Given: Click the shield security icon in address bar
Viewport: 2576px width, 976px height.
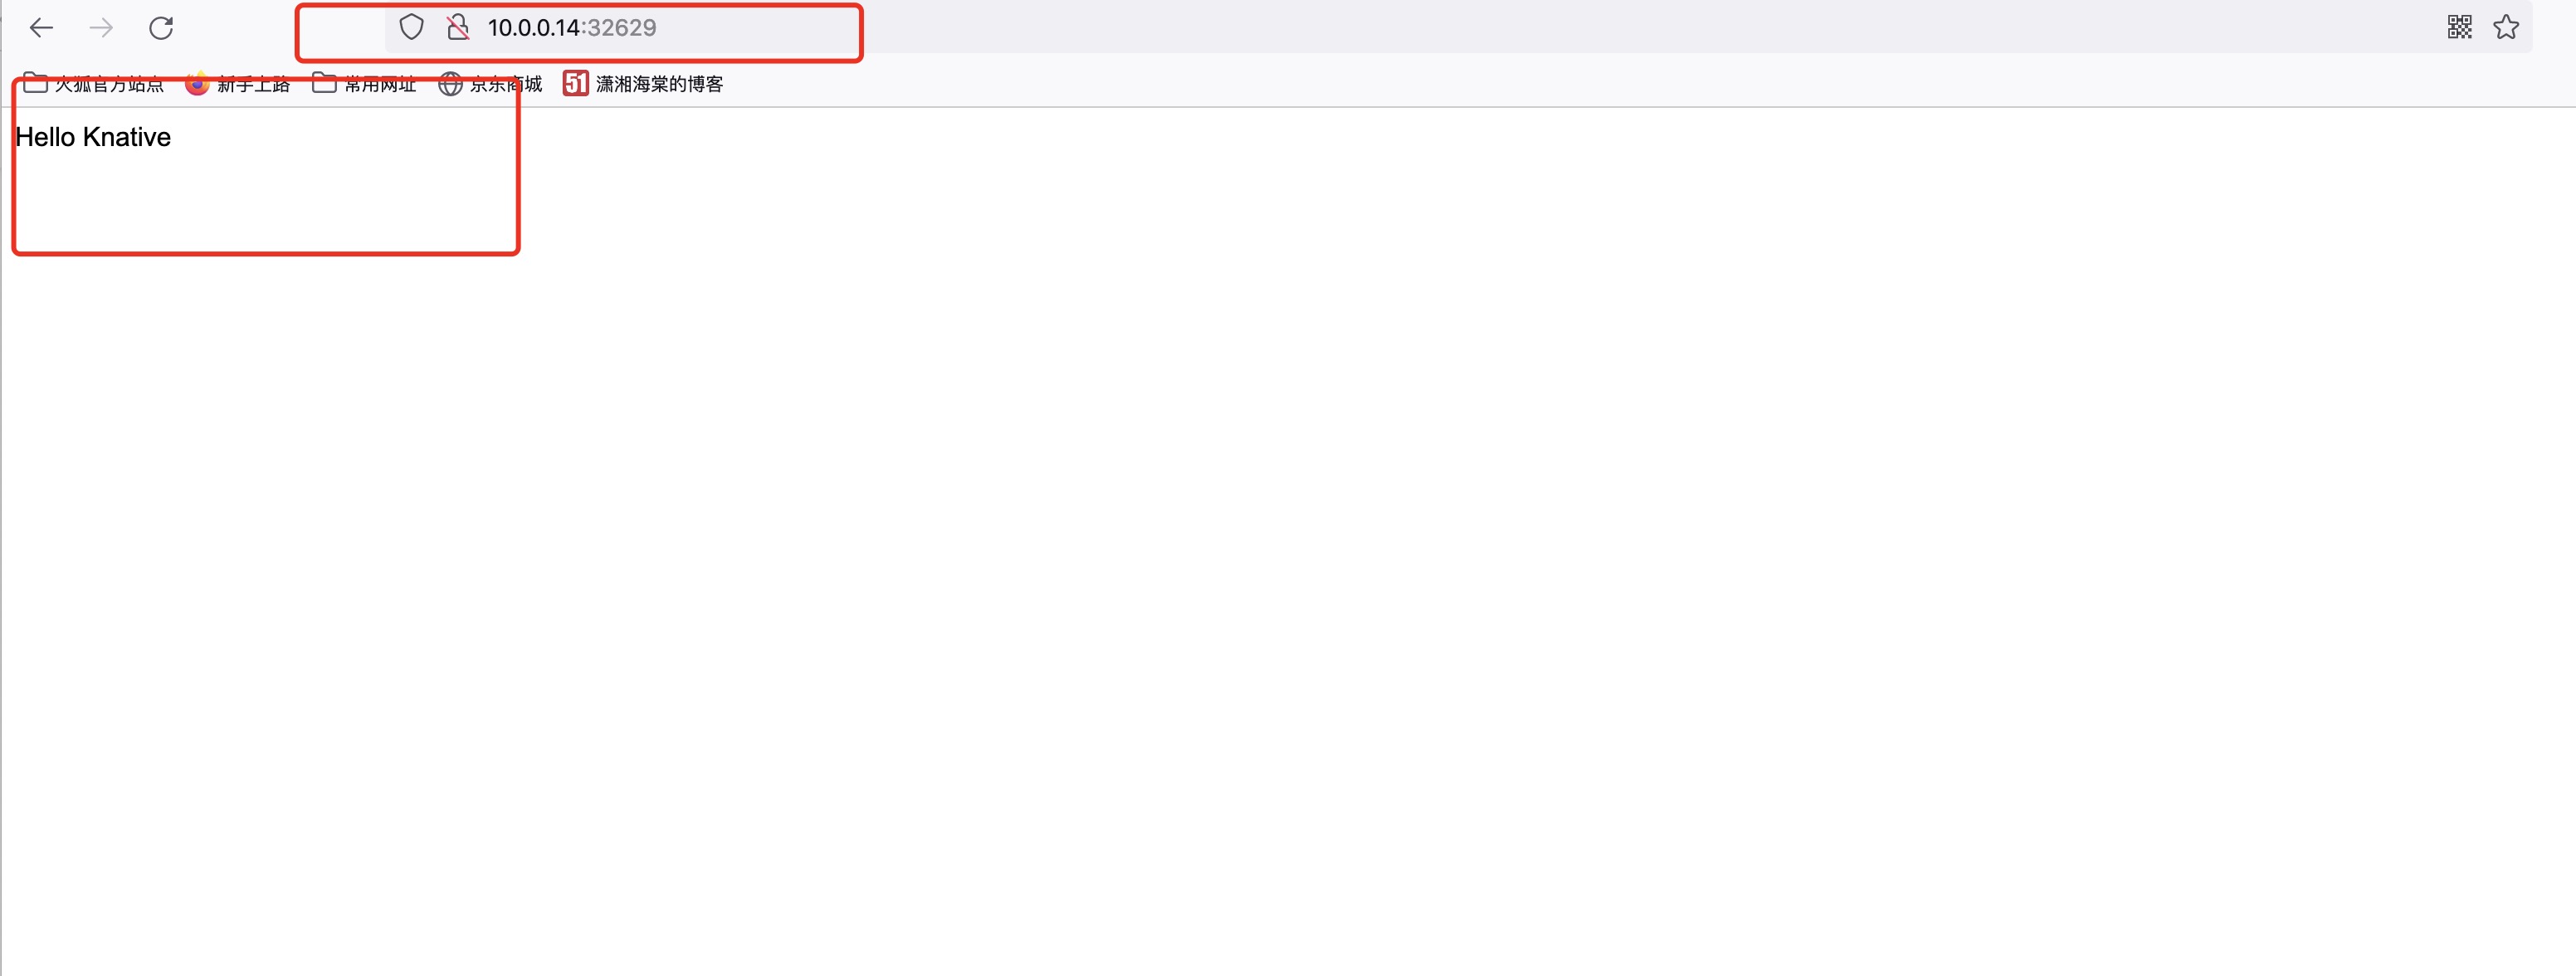Looking at the screenshot, I should point(411,28).
